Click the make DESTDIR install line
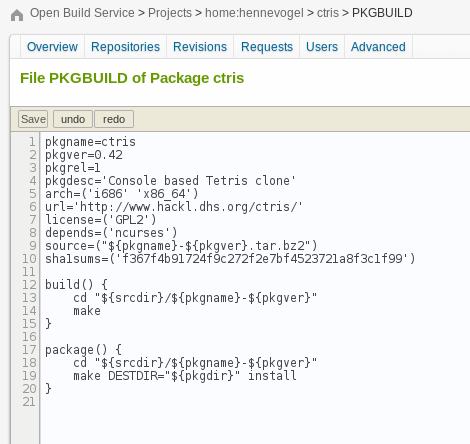Screen dimensions: 470x444 [185, 376]
